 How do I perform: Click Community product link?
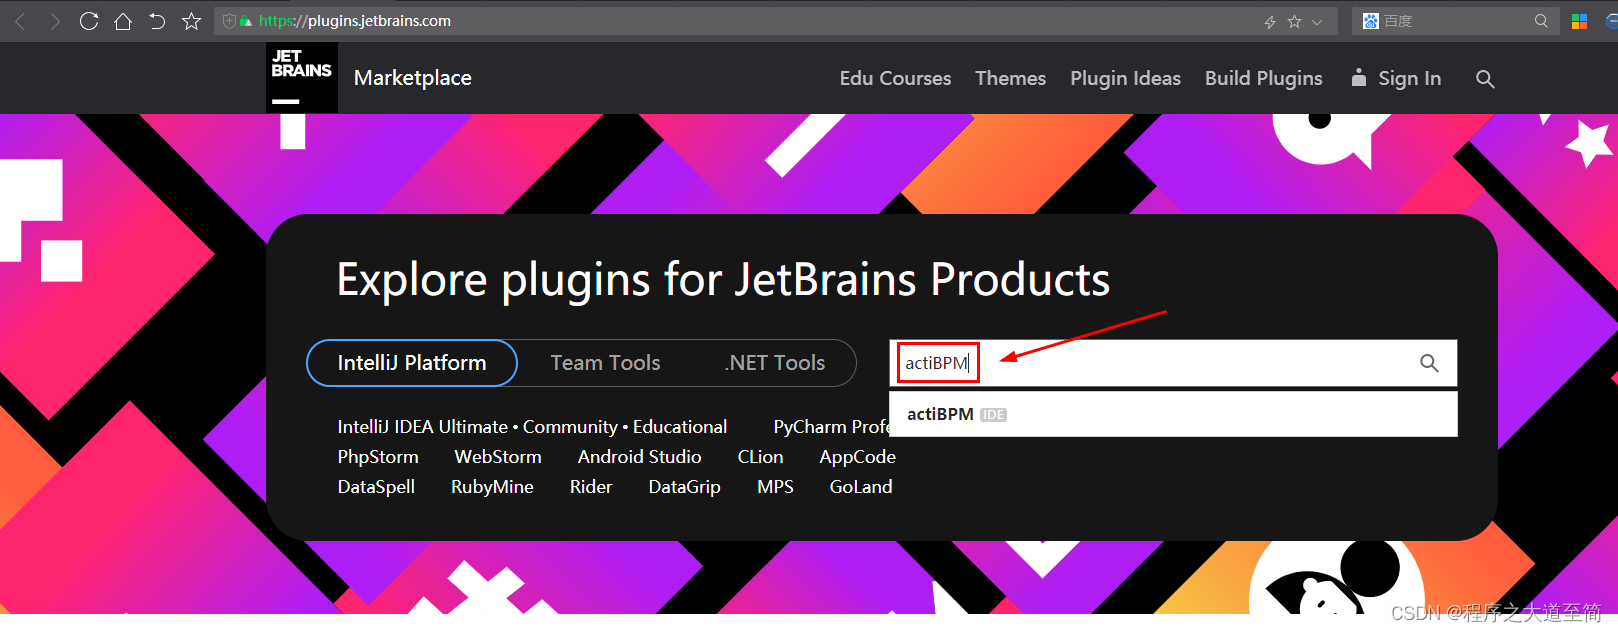click(x=570, y=427)
